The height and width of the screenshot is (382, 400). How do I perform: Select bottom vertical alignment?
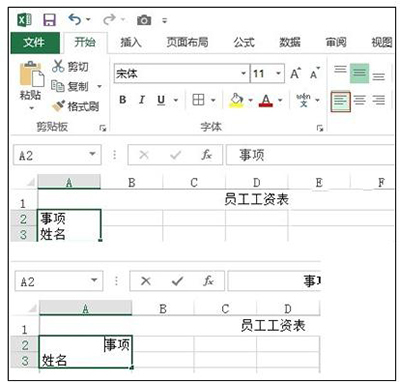point(379,76)
